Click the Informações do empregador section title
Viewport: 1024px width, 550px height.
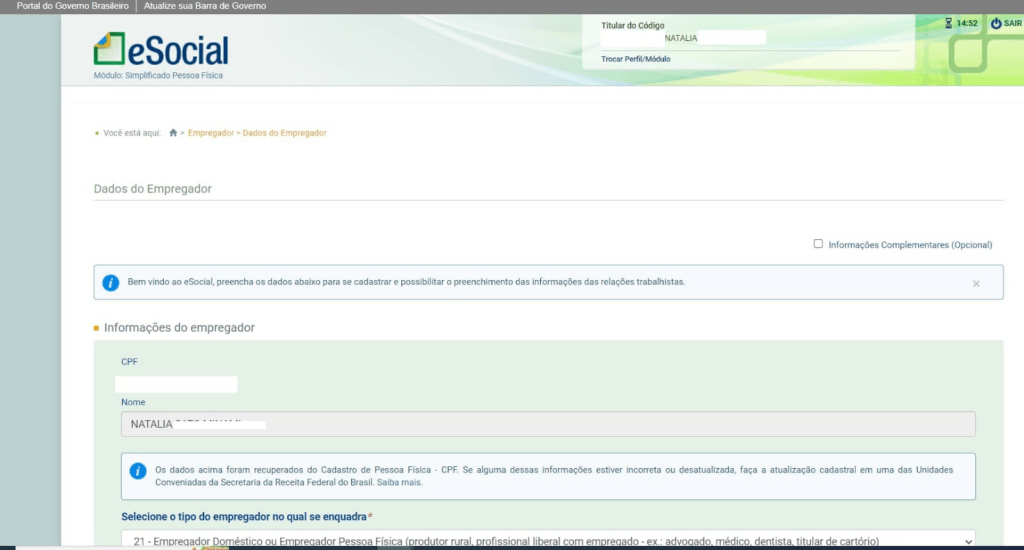pos(179,328)
